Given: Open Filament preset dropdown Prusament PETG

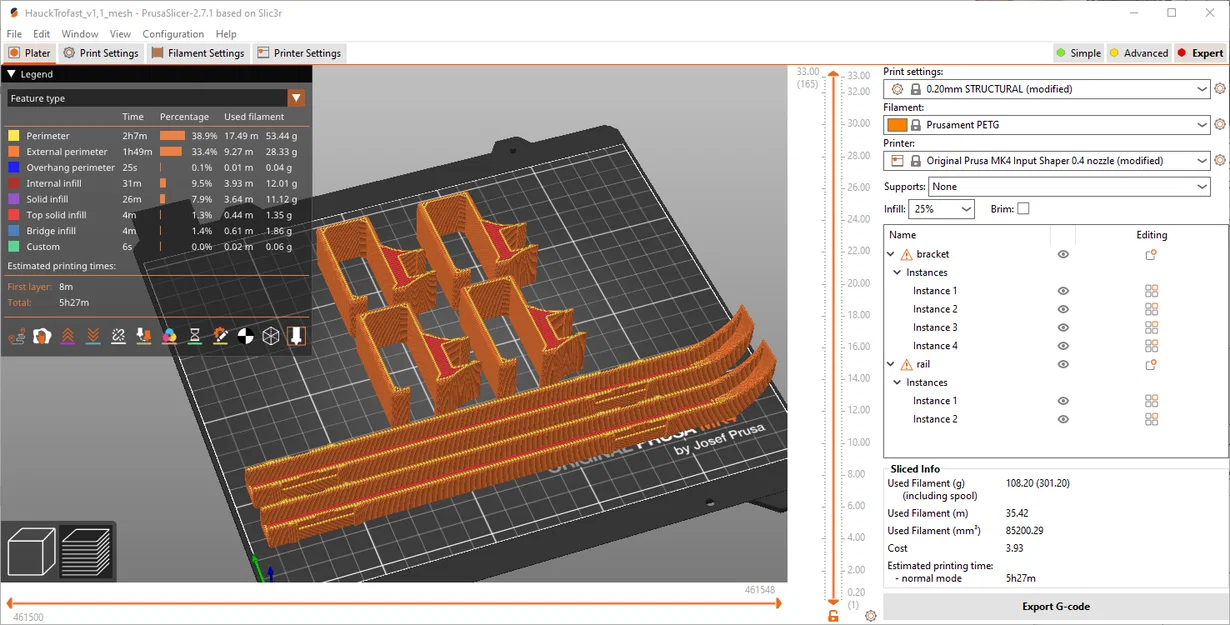Looking at the screenshot, I should [x=1047, y=125].
